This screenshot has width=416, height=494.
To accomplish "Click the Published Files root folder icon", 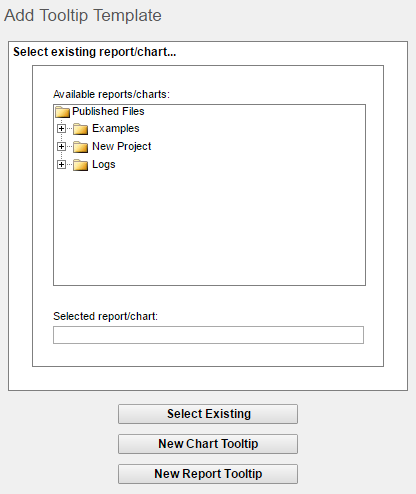I will point(62,112).
